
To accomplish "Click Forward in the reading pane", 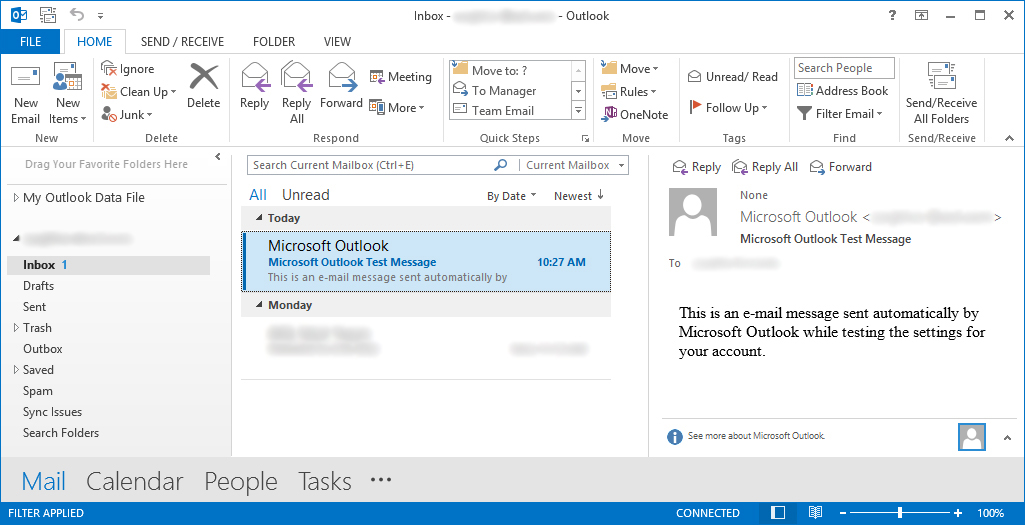I will point(841,167).
